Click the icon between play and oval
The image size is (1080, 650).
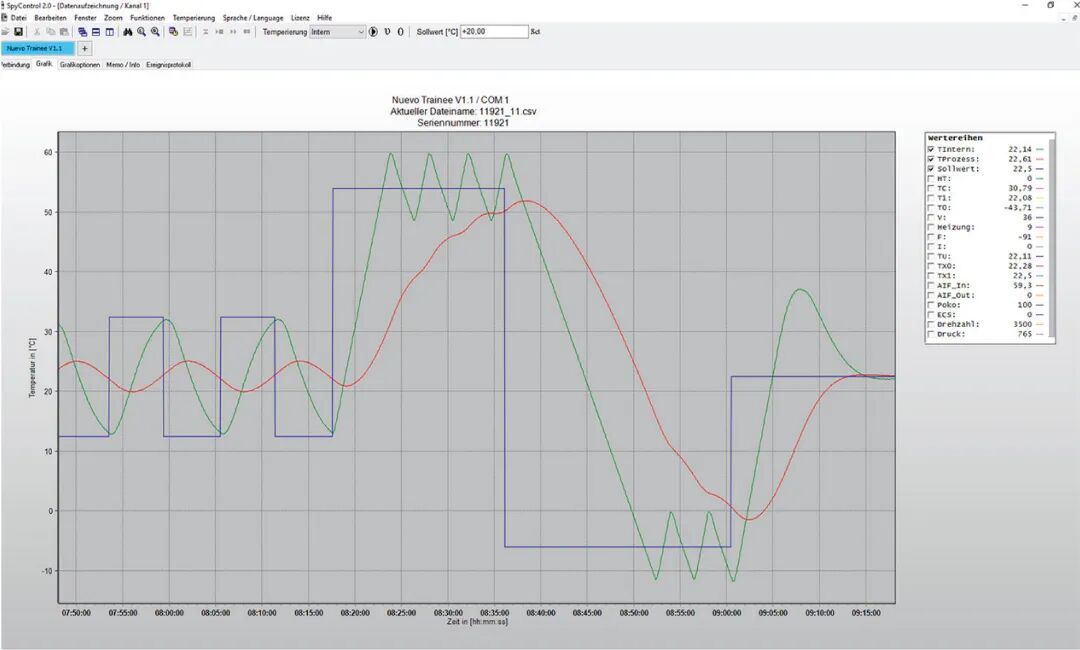(387, 32)
